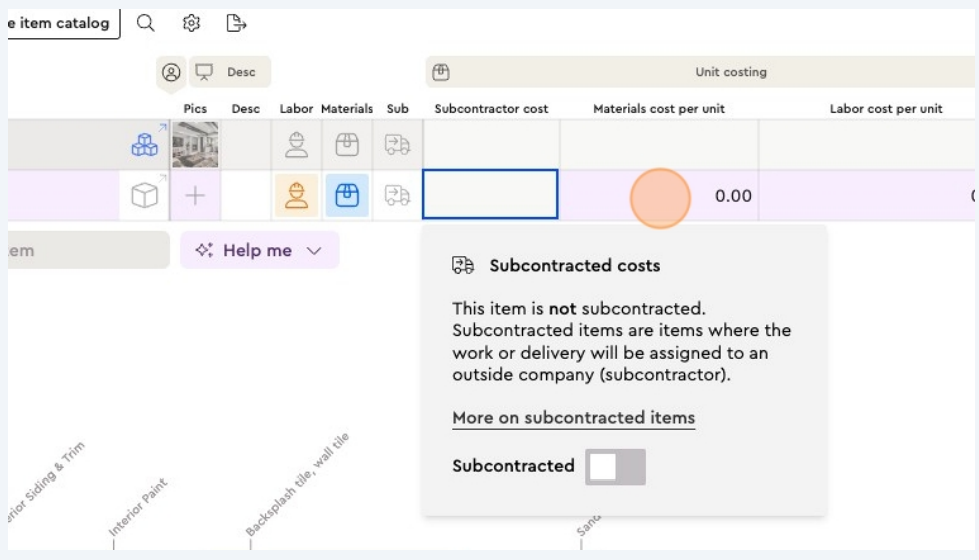Click the selected Subcontractor cost input cell
This screenshot has height=560, width=979.
[x=490, y=195]
